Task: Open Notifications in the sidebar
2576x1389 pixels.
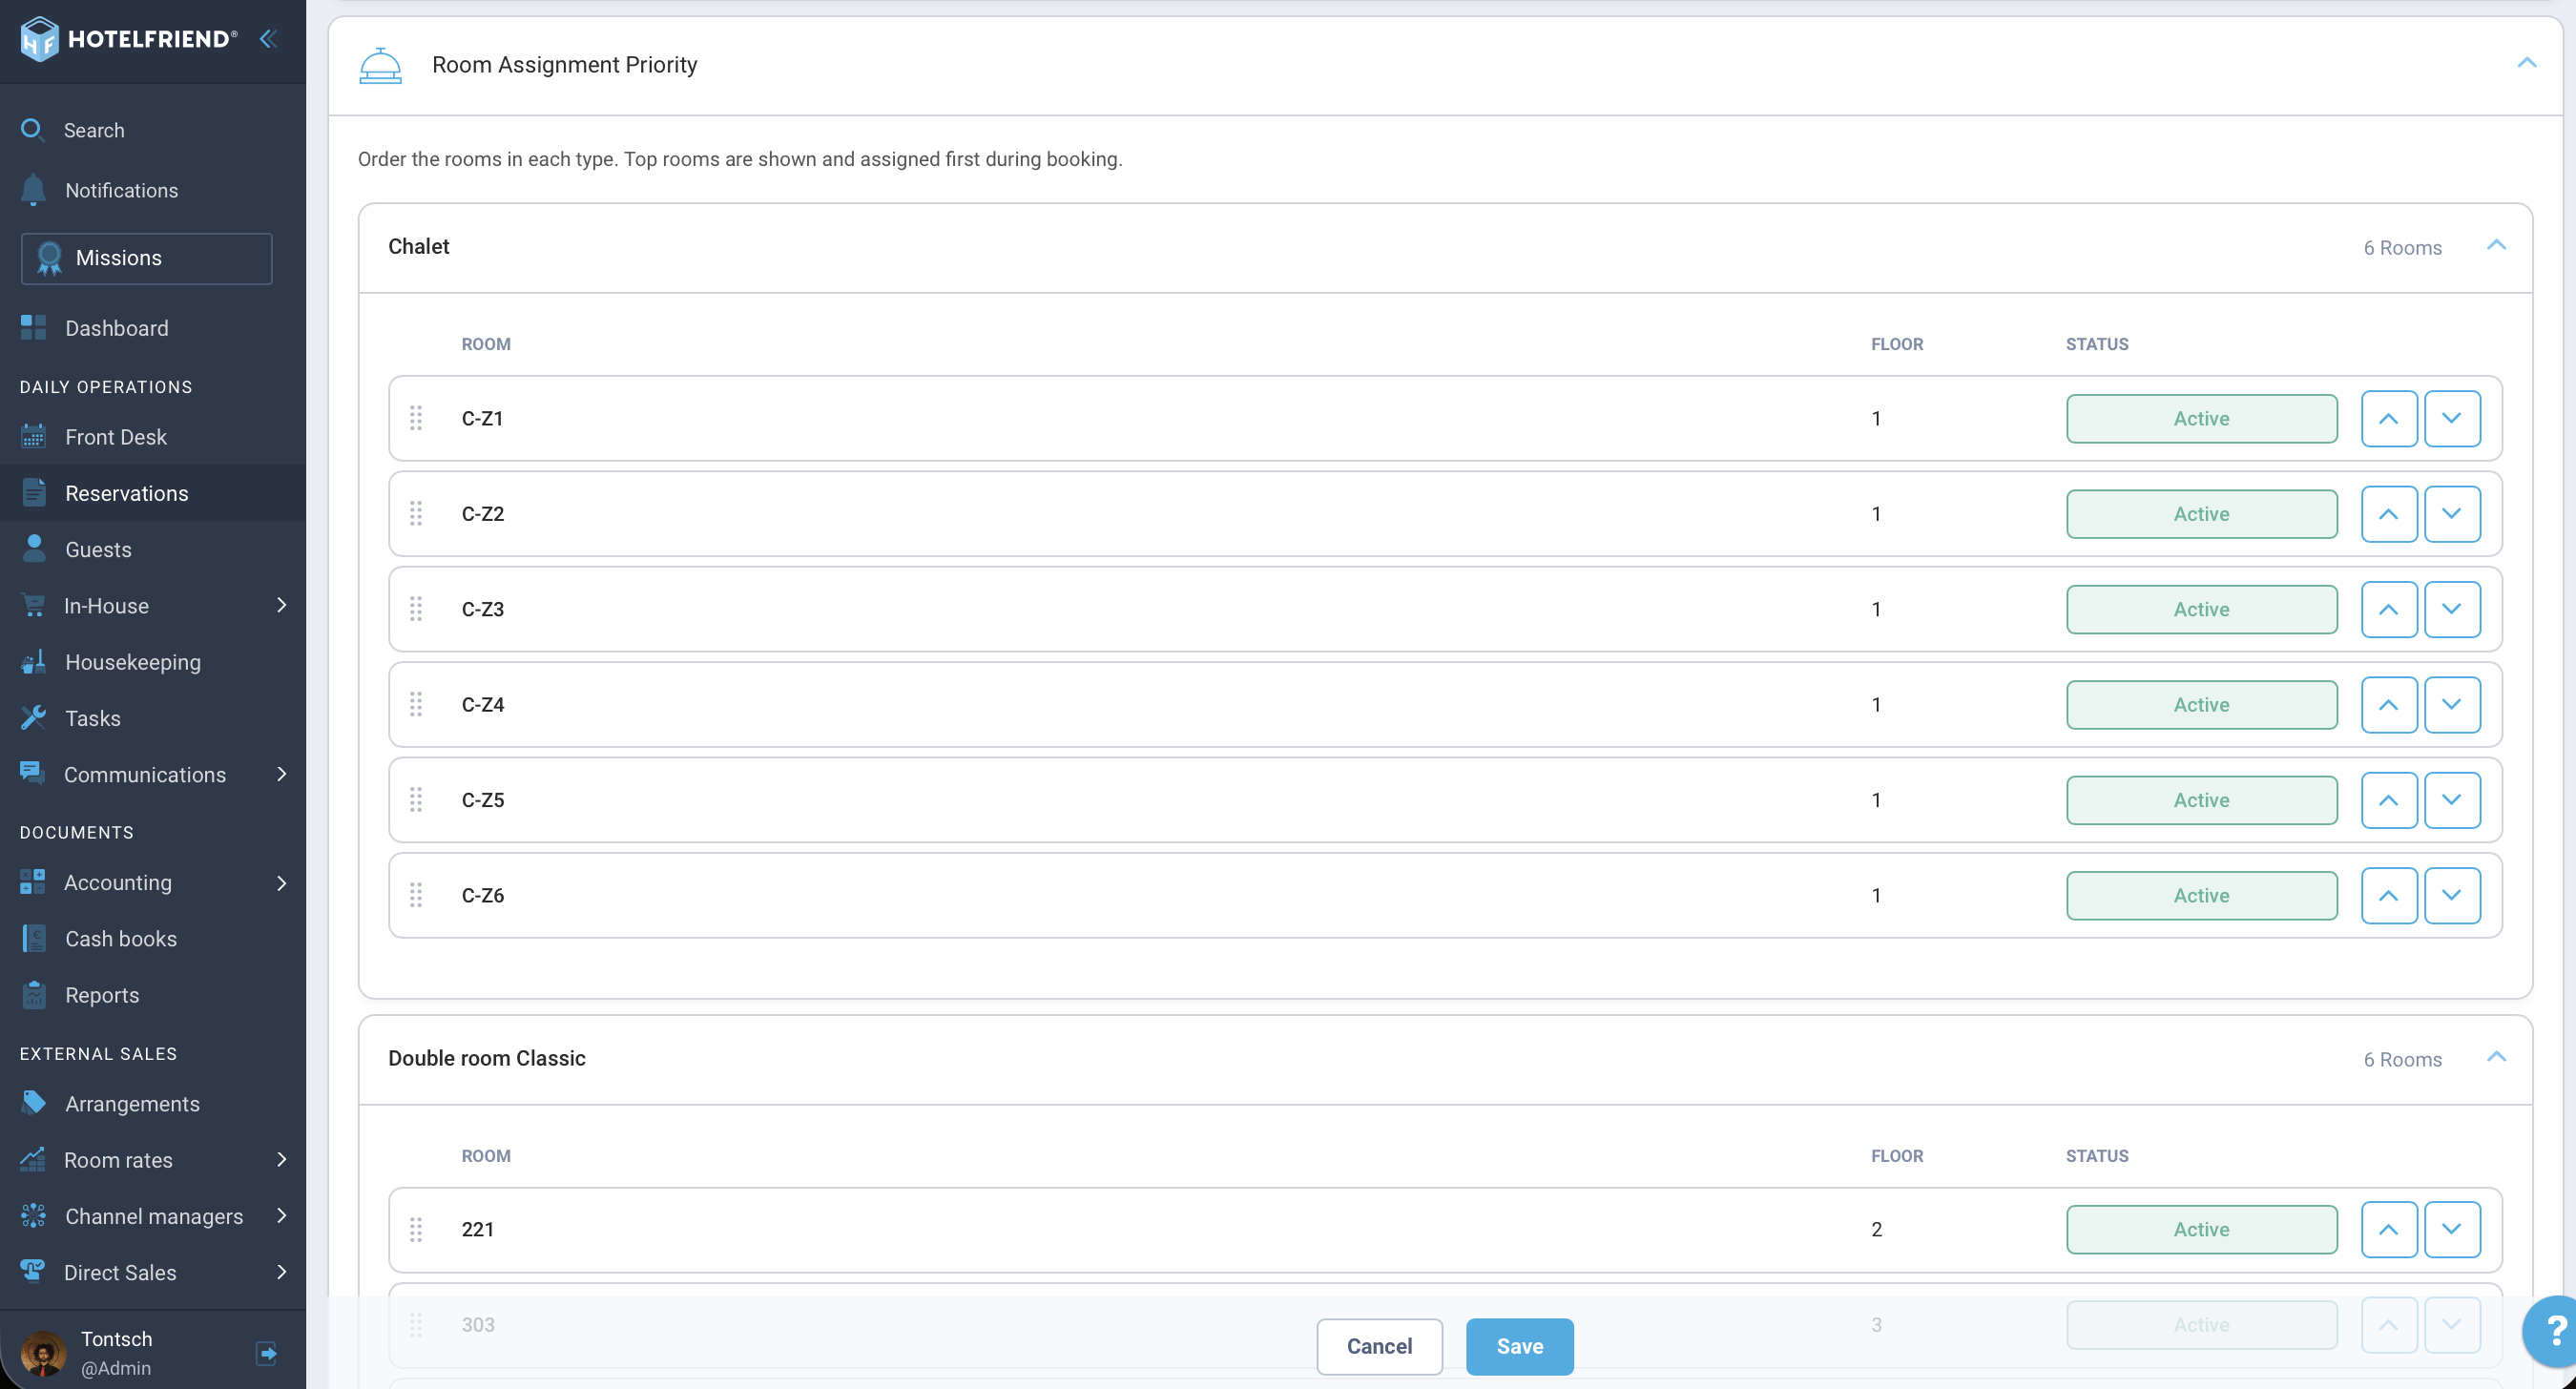Action: pyautogui.click(x=153, y=190)
